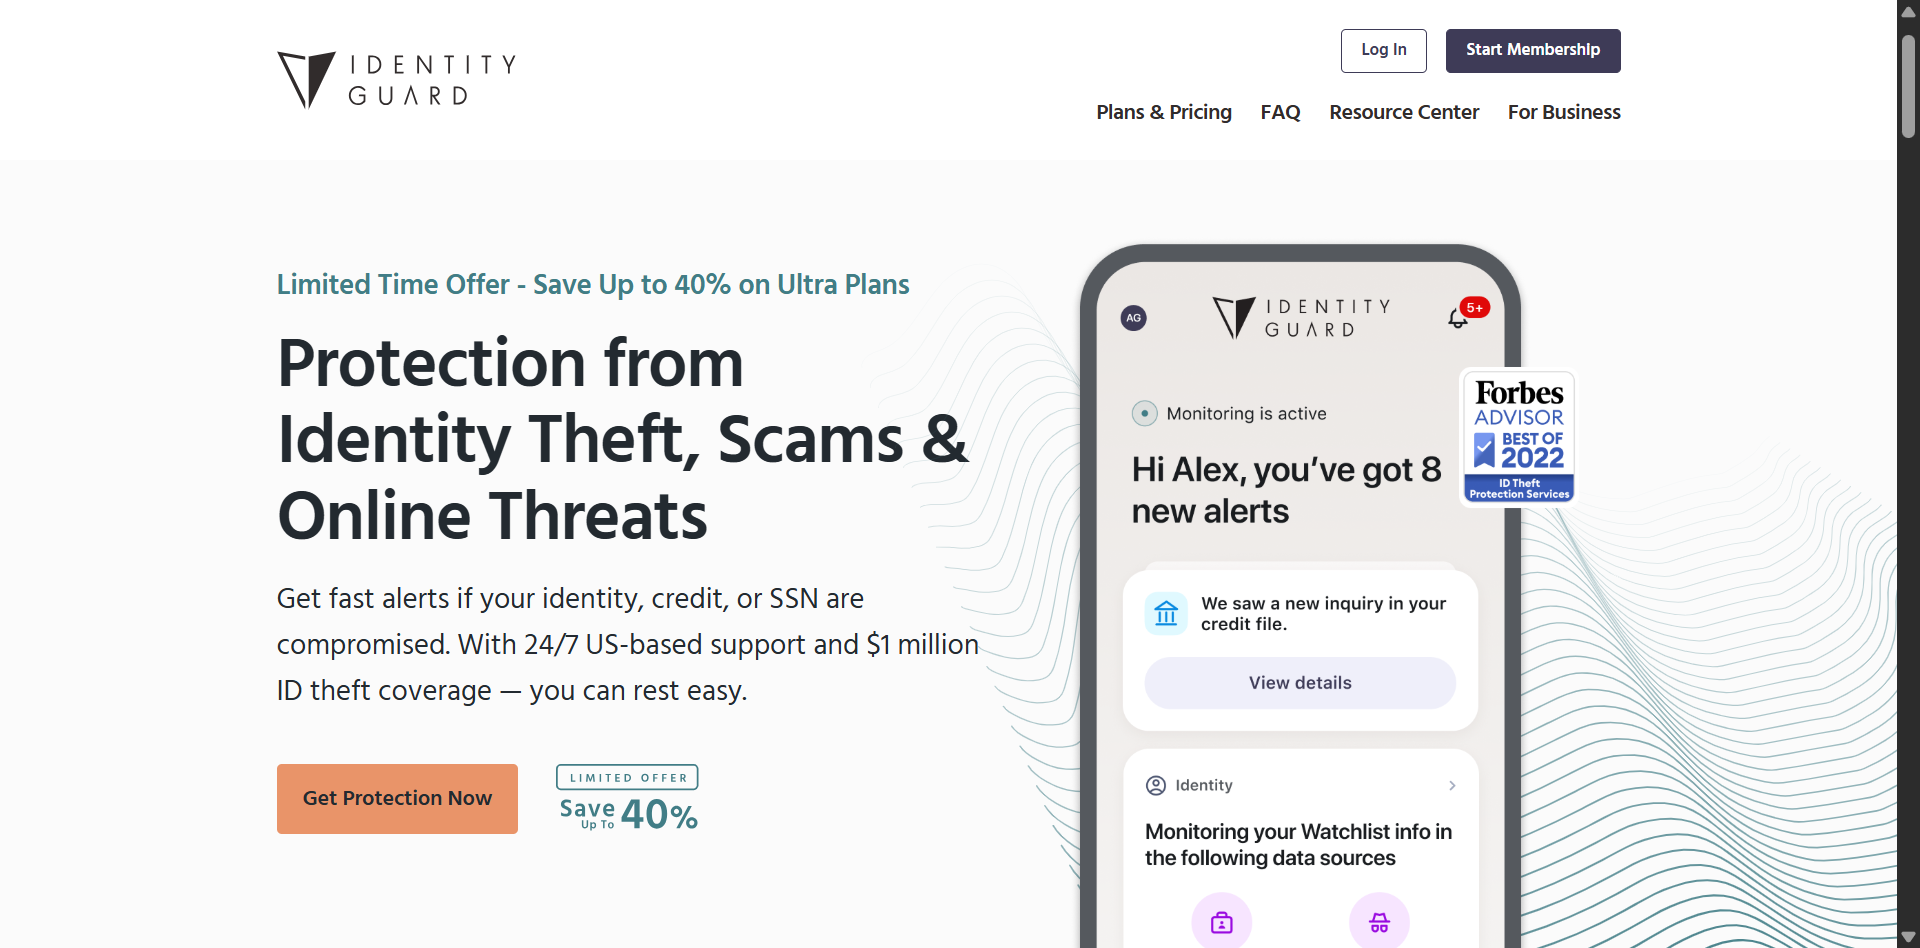Click the purple ID badge data source icon

(1221, 922)
